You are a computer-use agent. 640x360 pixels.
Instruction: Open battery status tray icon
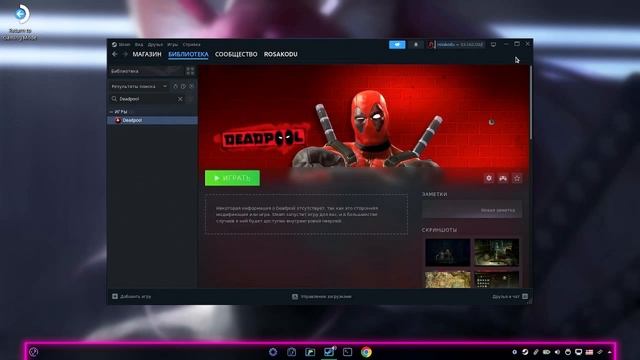coord(547,352)
